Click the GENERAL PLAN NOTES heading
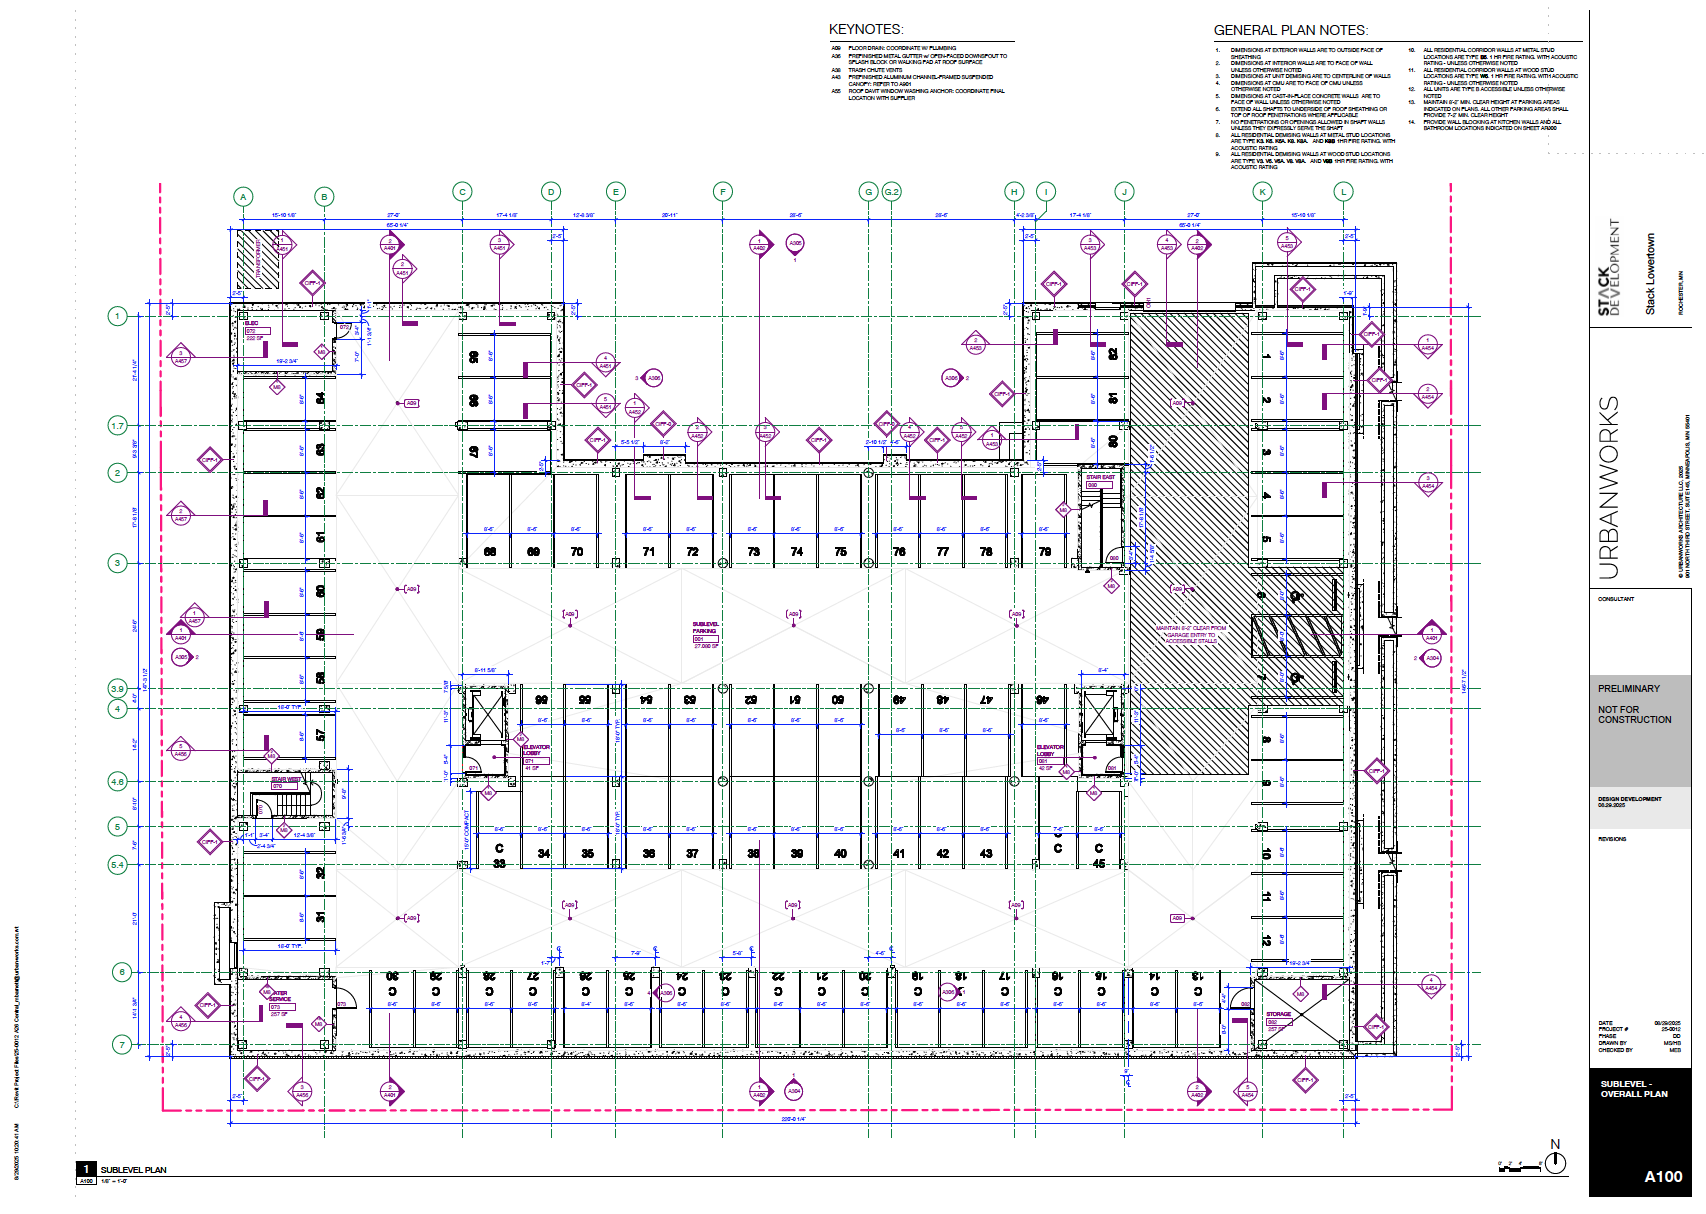 (1291, 31)
